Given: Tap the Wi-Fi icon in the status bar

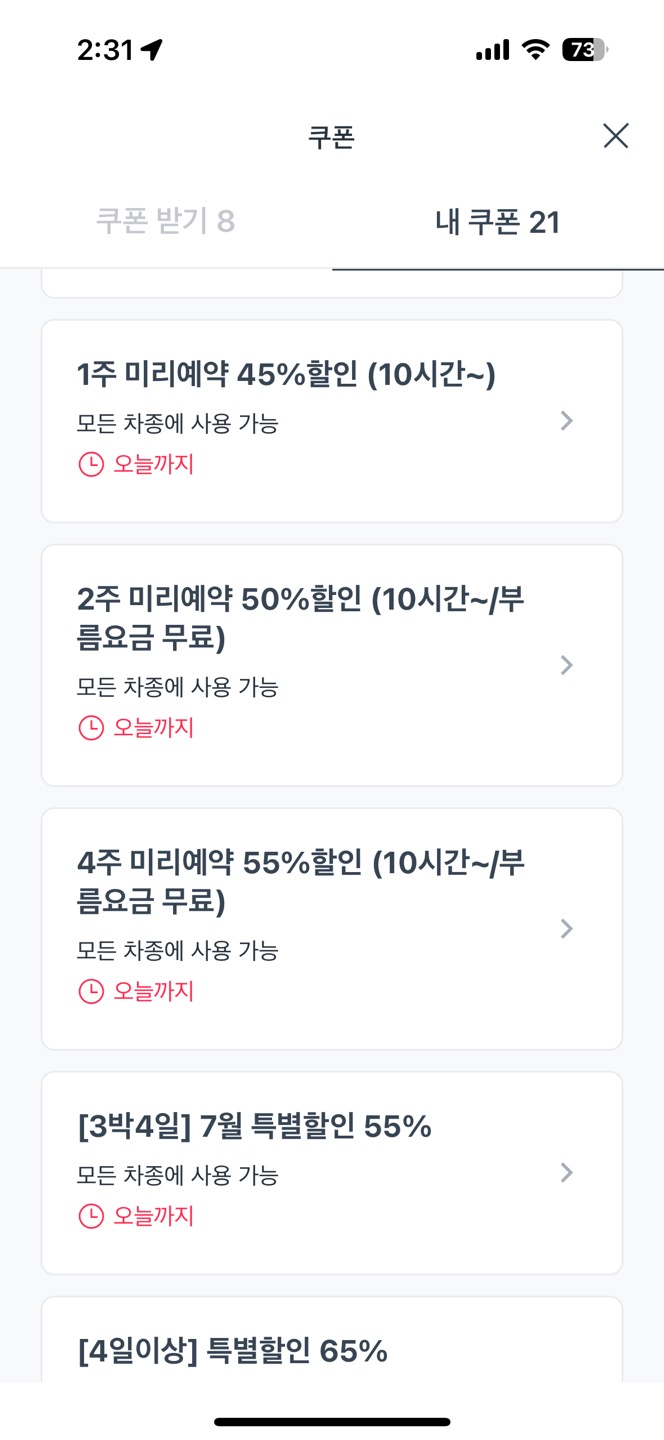Looking at the screenshot, I should tap(537, 47).
